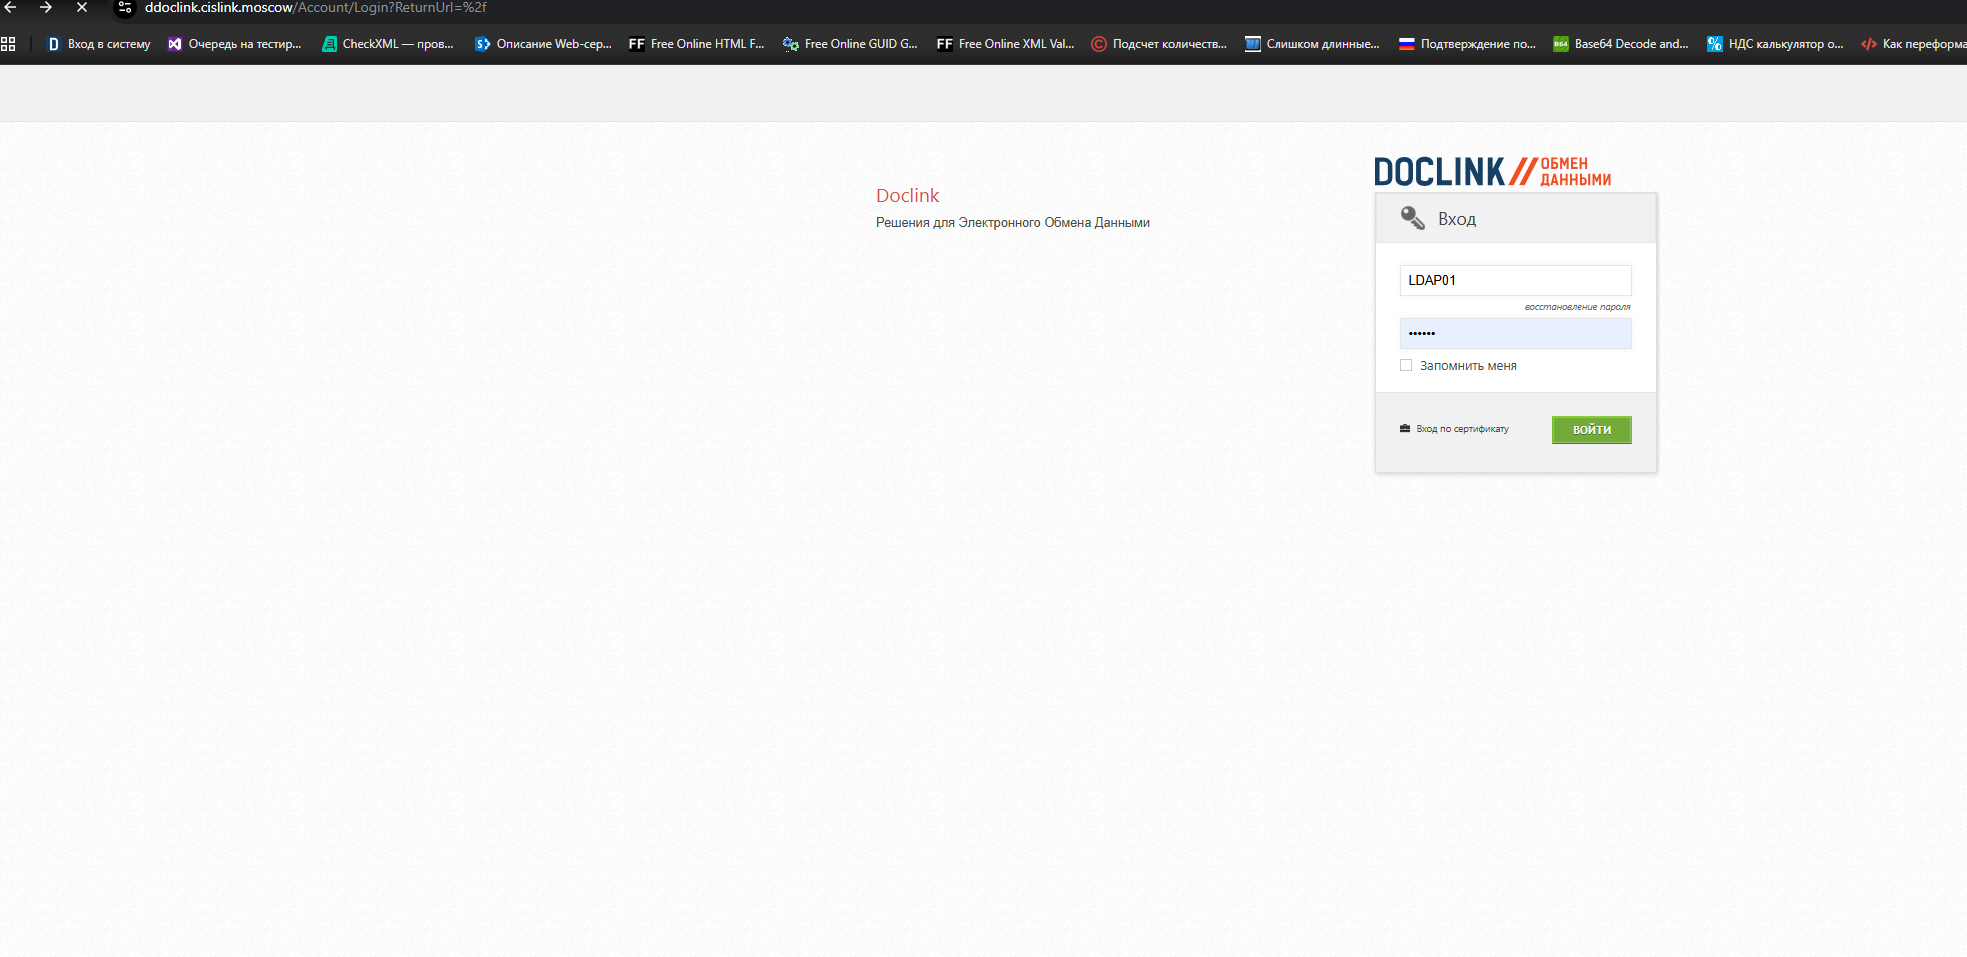Open the 'CheckXML — пров...' bookmark
This screenshot has height=957, width=1967.
click(x=388, y=44)
